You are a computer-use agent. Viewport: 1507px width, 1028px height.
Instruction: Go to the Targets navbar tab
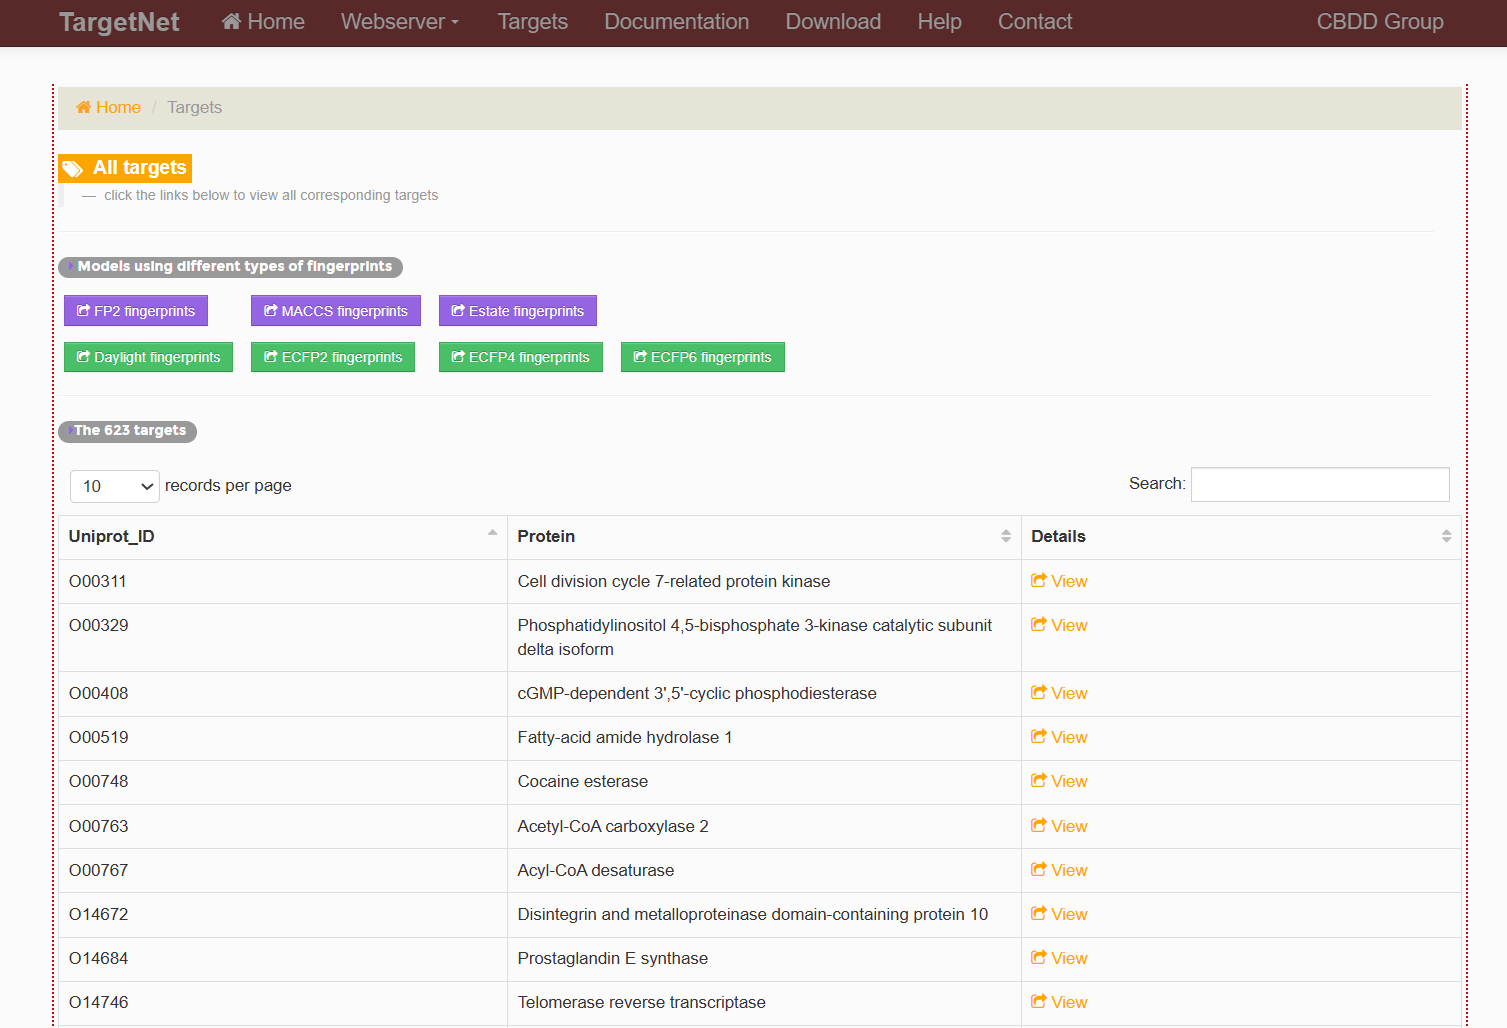533,22
